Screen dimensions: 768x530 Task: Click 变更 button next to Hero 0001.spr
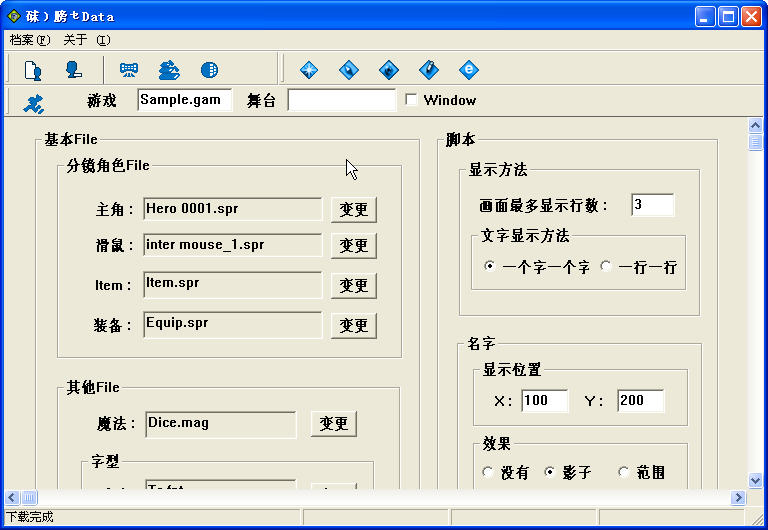click(354, 210)
